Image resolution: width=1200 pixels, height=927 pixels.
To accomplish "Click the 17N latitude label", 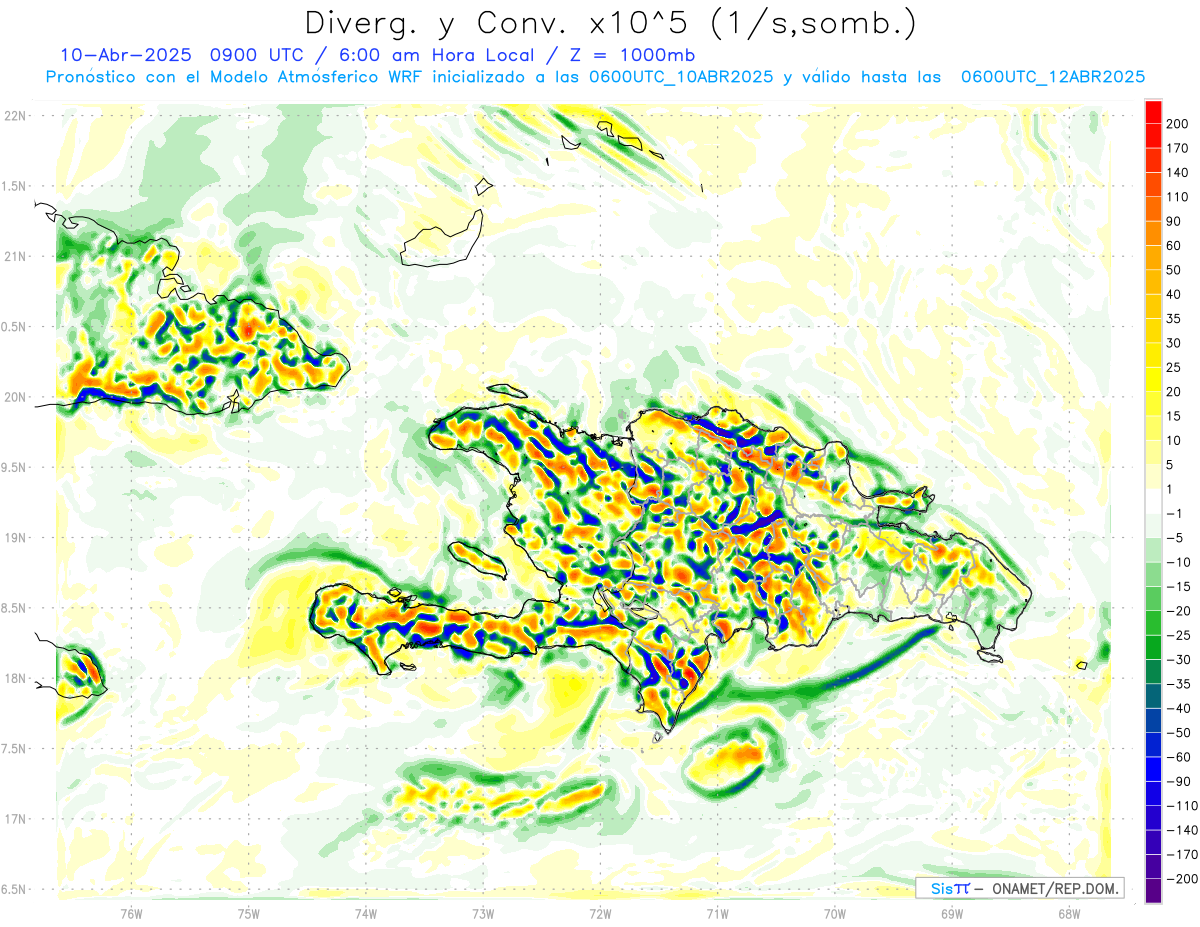I will [x=15, y=819].
